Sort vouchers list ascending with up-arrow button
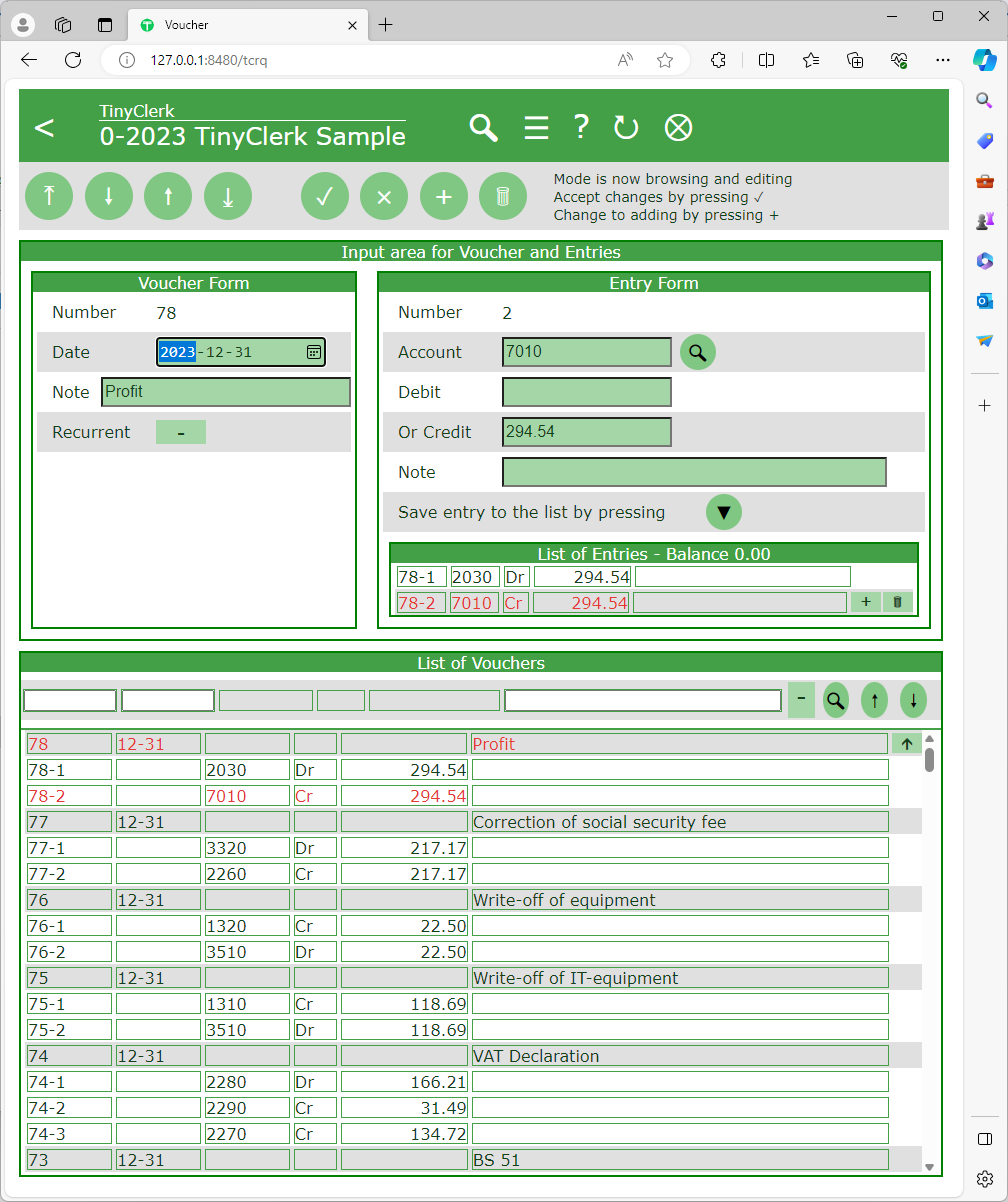The width and height of the screenshot is (1008, 1202). (x=874, y=700)
